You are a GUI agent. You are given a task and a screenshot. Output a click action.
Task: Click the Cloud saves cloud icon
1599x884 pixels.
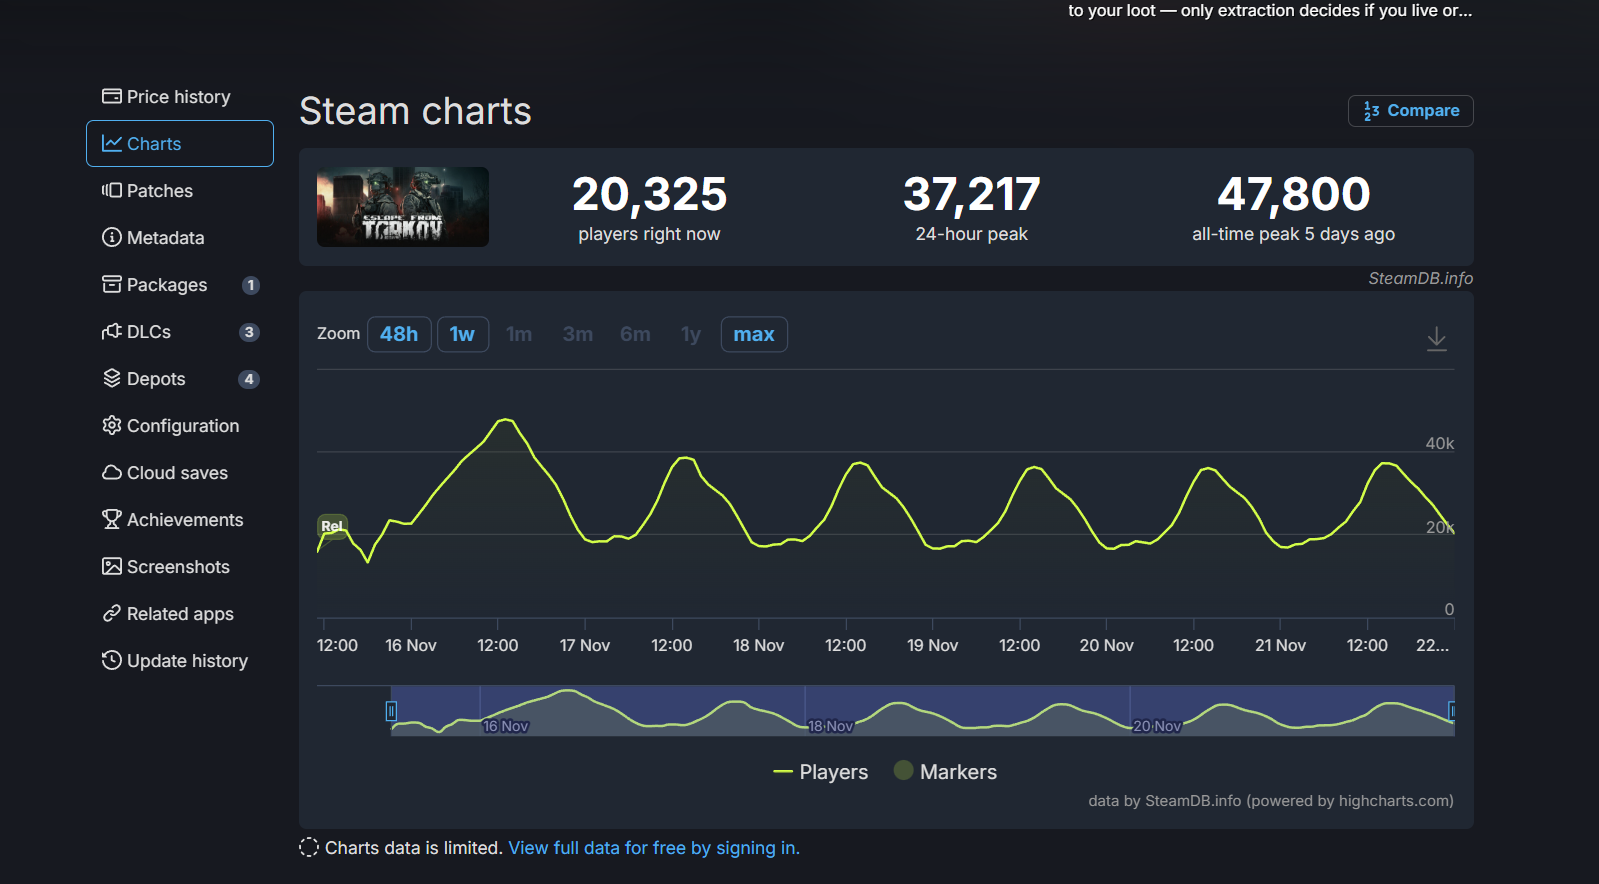[x=111, y=472]
